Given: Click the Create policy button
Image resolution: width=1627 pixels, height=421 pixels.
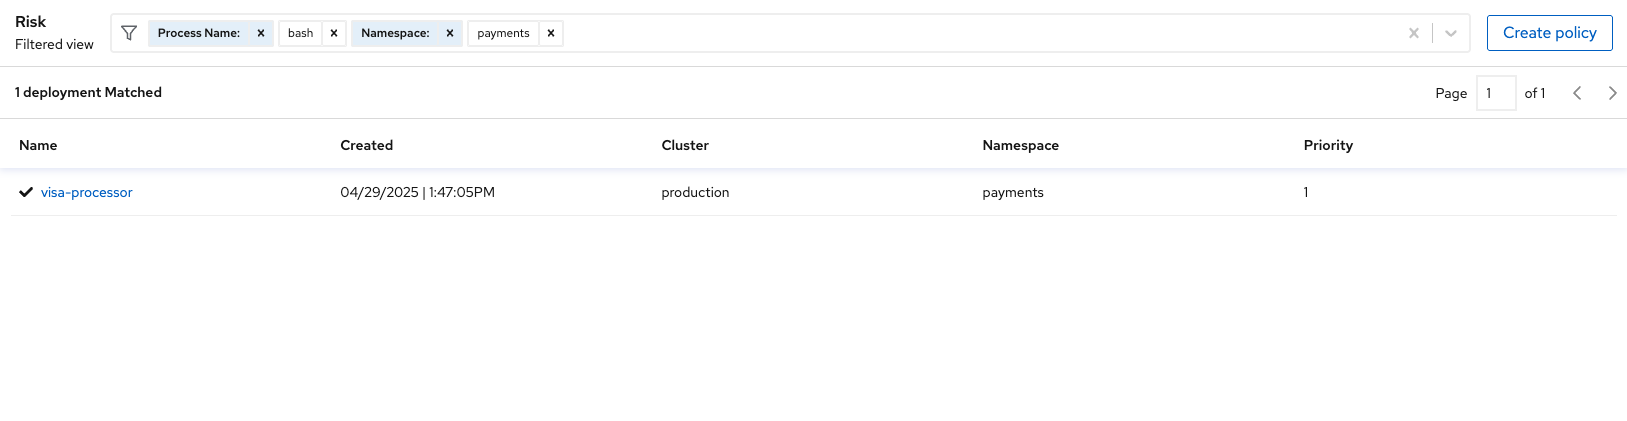Looking at the screenshot, I should click(x=1550, y=33).
